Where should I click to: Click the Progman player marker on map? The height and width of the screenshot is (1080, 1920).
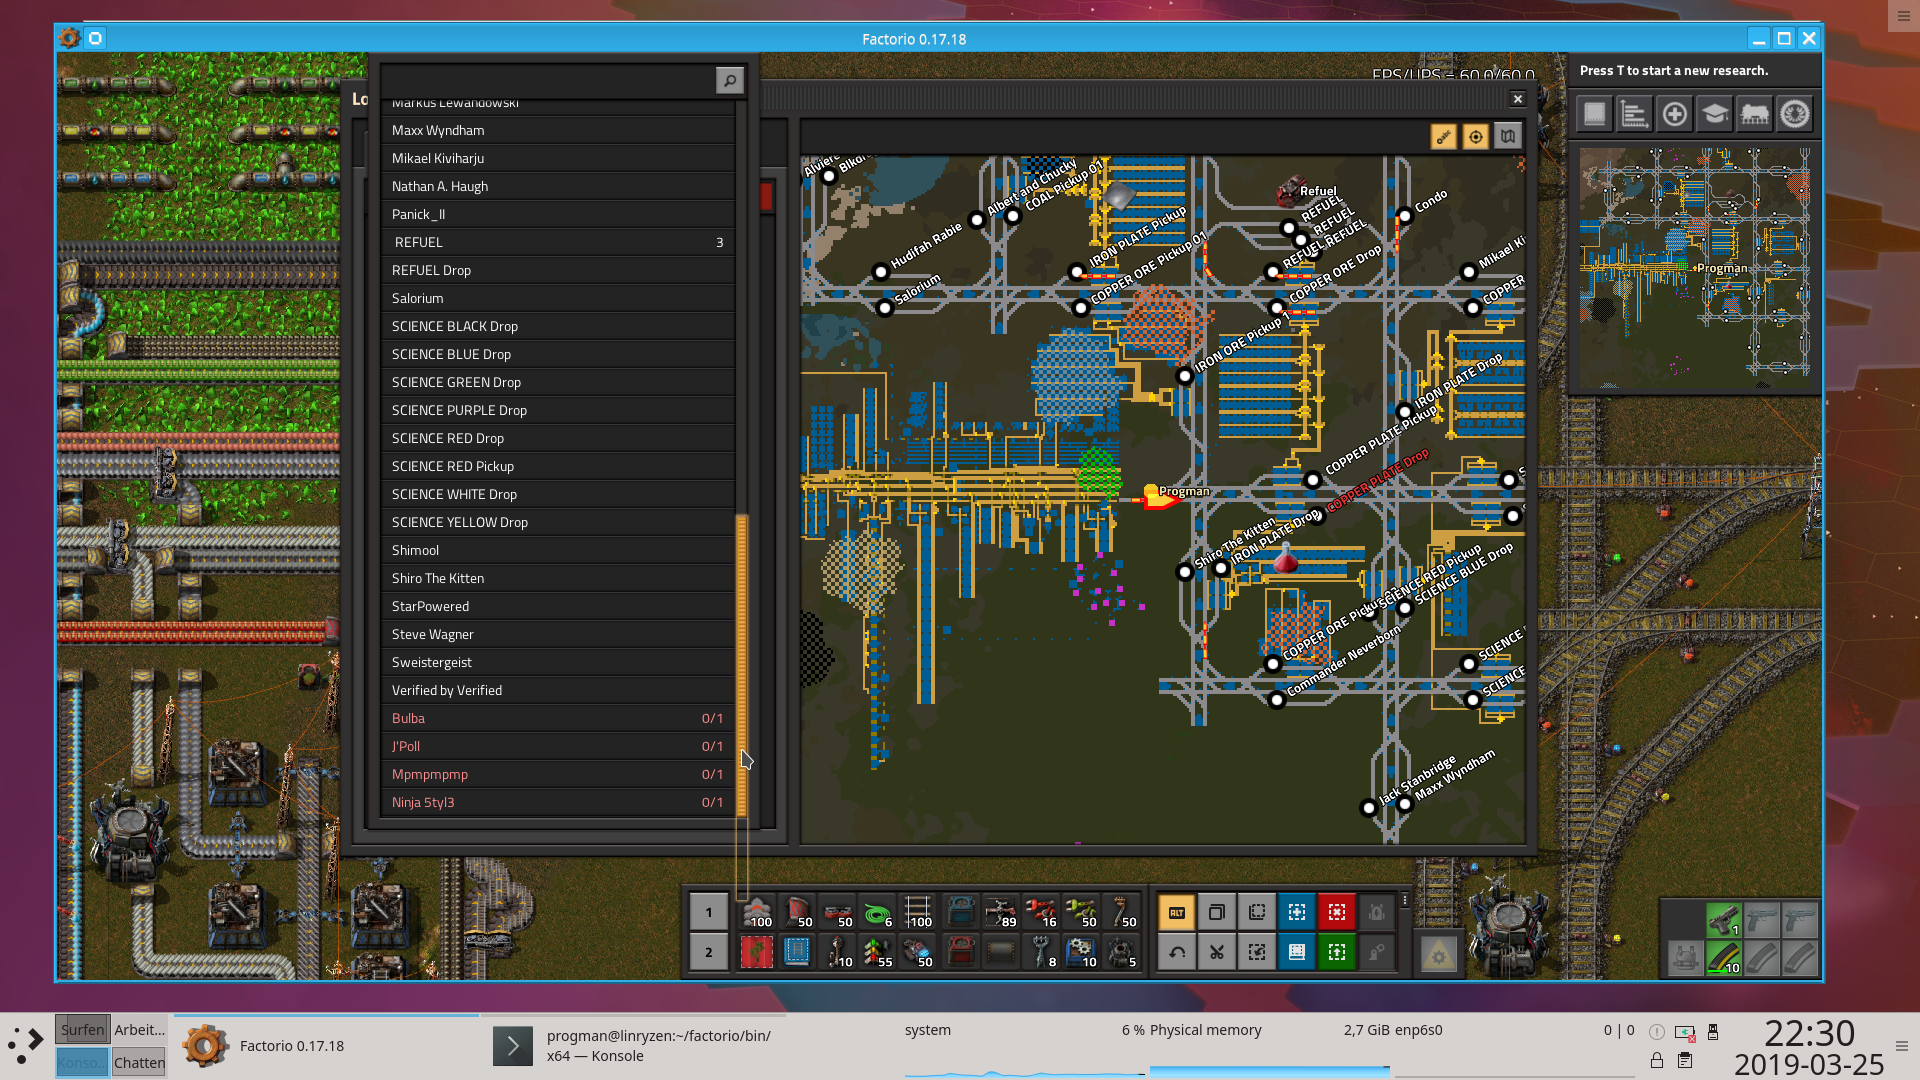pyautogui.click(x=1158, y=497)
